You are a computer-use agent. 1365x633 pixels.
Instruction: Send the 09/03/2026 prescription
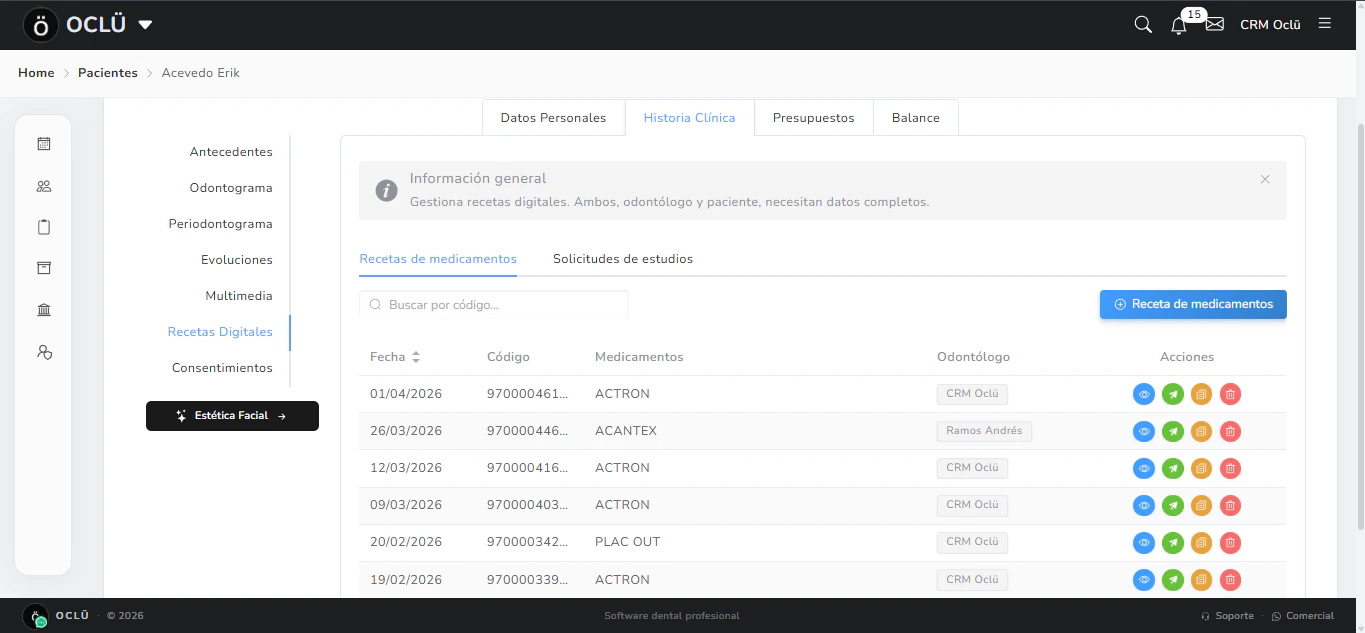click(1173, 505)
